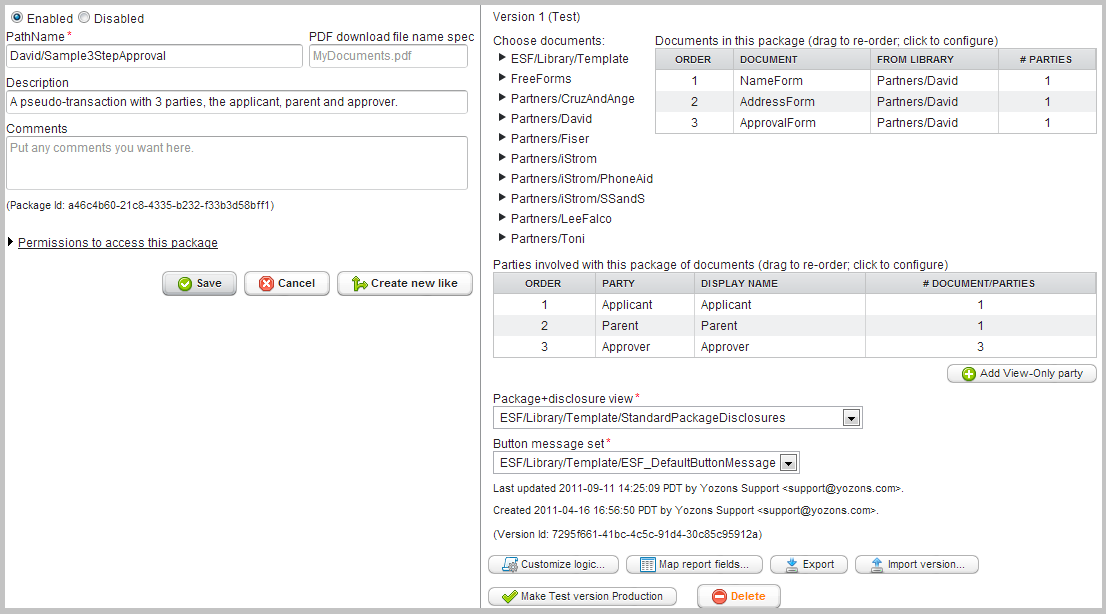
Task: Click the Import version button
Action: pos(916,564)
